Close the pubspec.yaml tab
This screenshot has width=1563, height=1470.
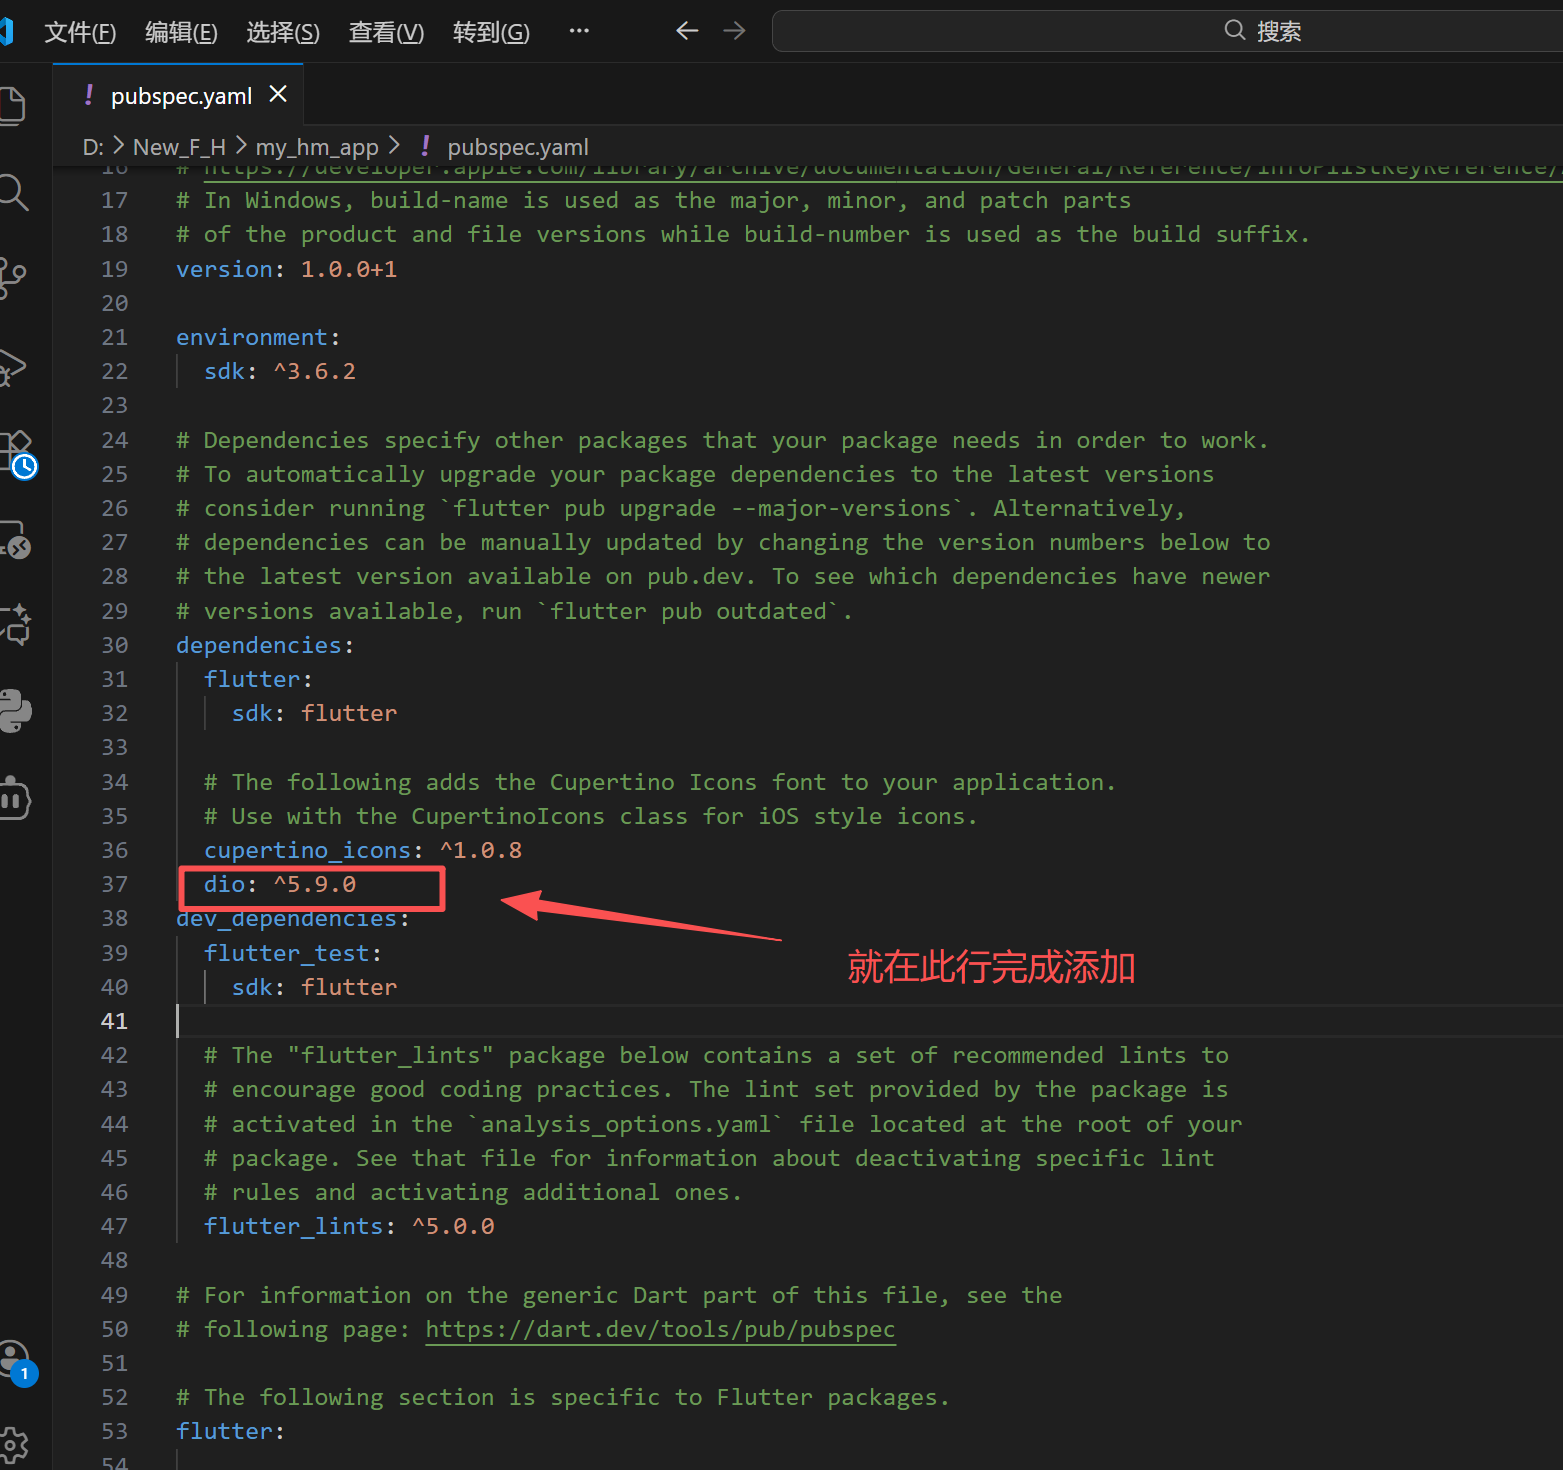click(278, 94)
